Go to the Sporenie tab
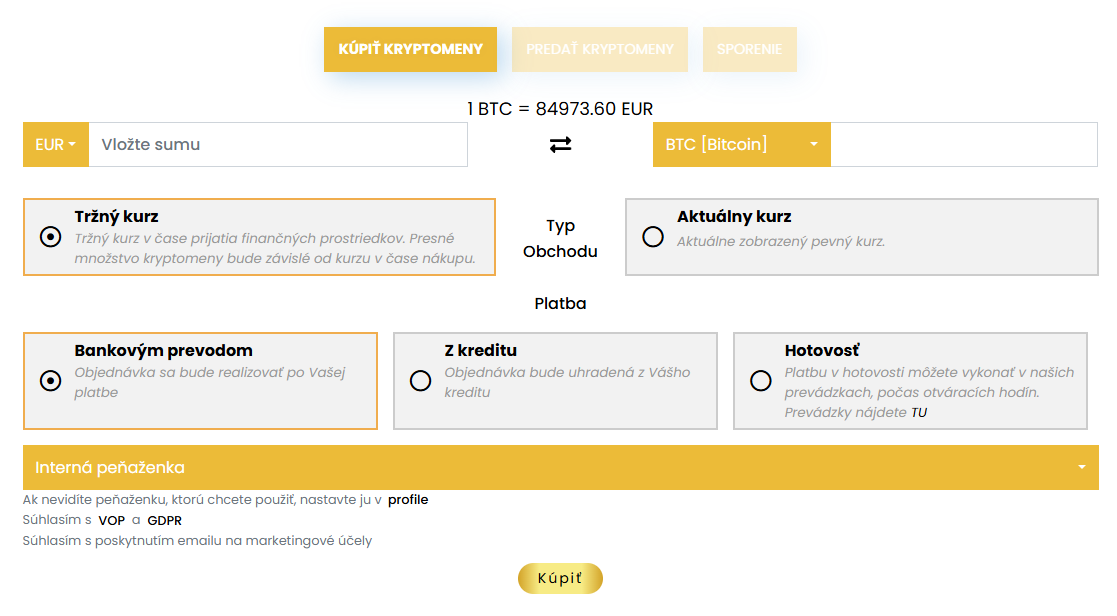The height and width of the screenshot is (616, 1117). tap(749, 49)
